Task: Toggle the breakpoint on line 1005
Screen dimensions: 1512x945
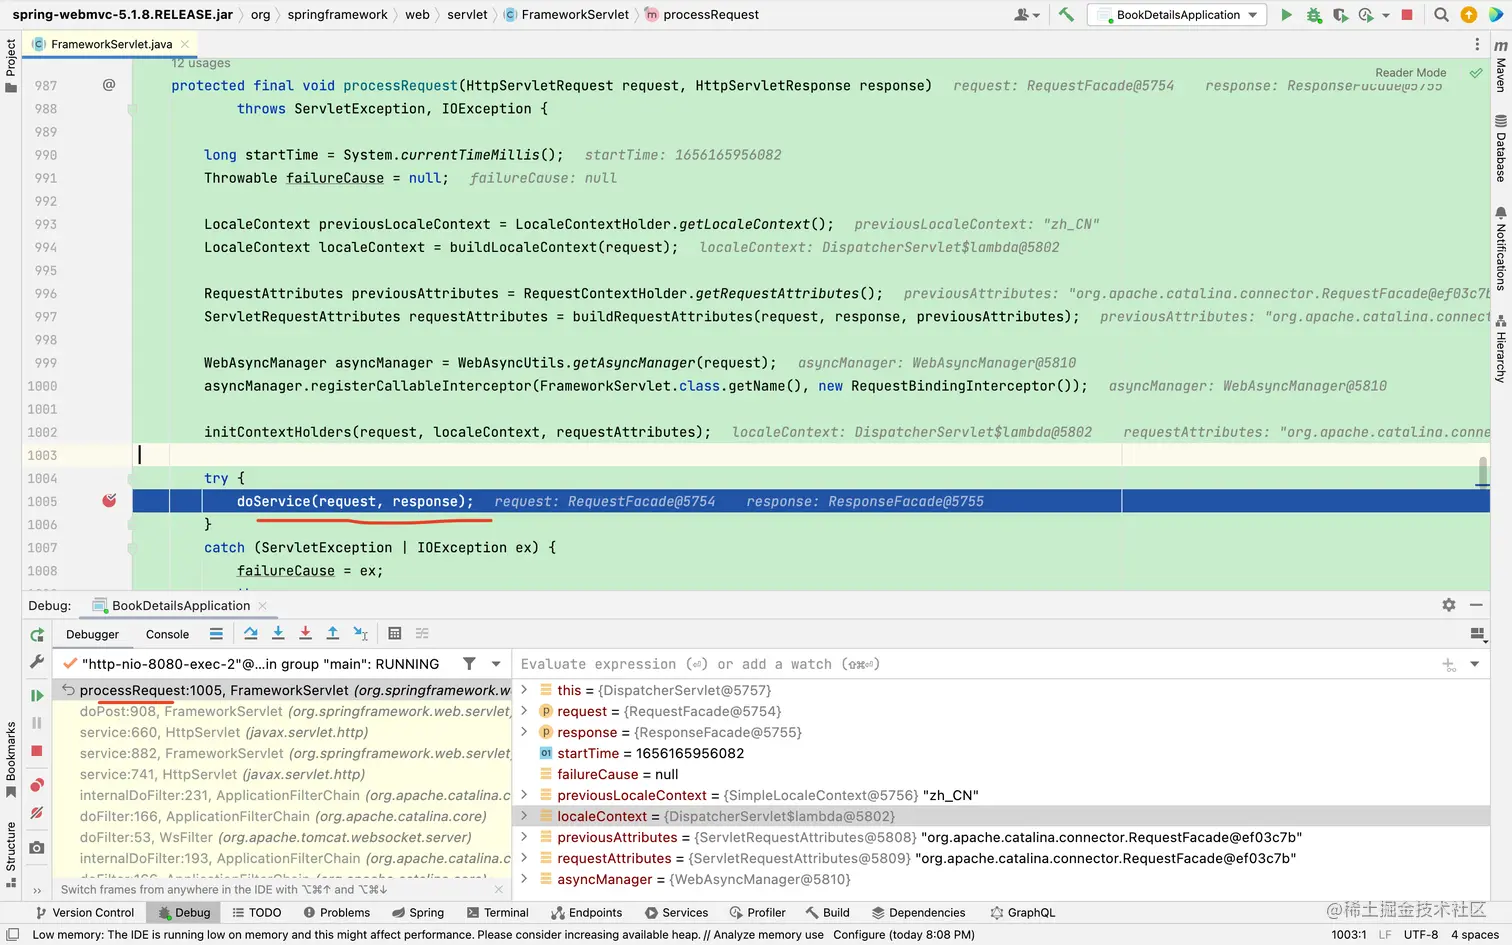Action: point(109,500)
